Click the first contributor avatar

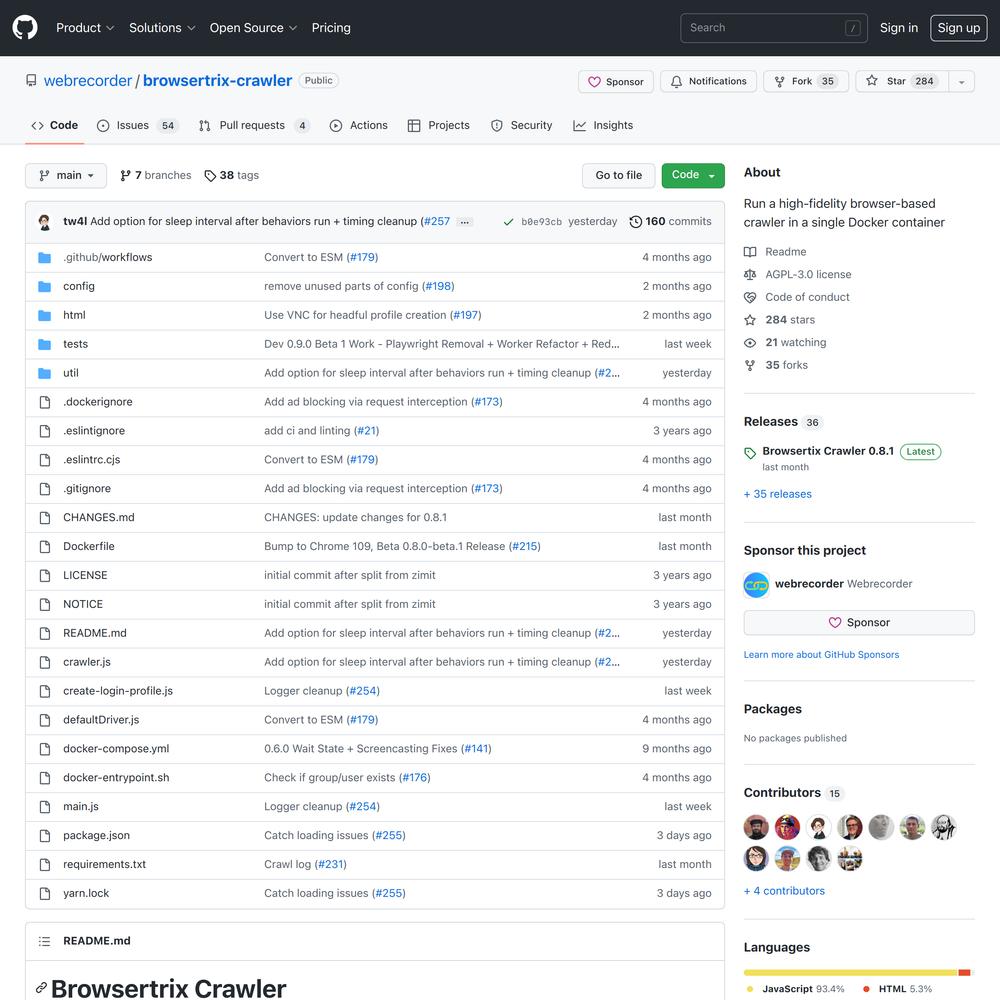(756, 827)
